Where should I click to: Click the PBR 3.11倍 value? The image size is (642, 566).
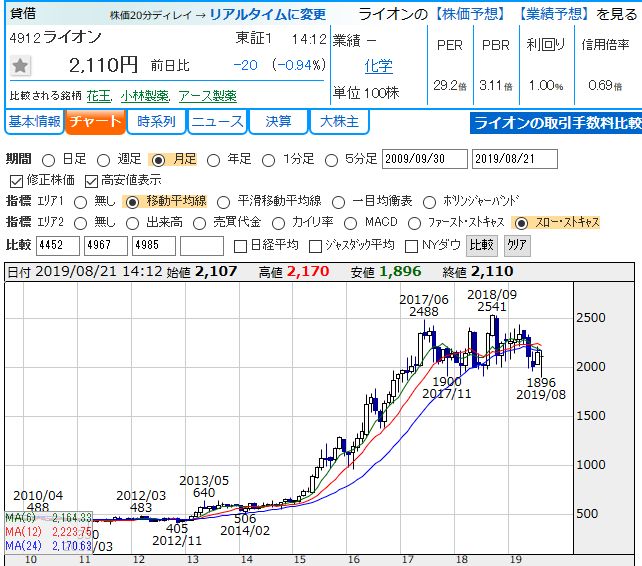click(496, 86)
